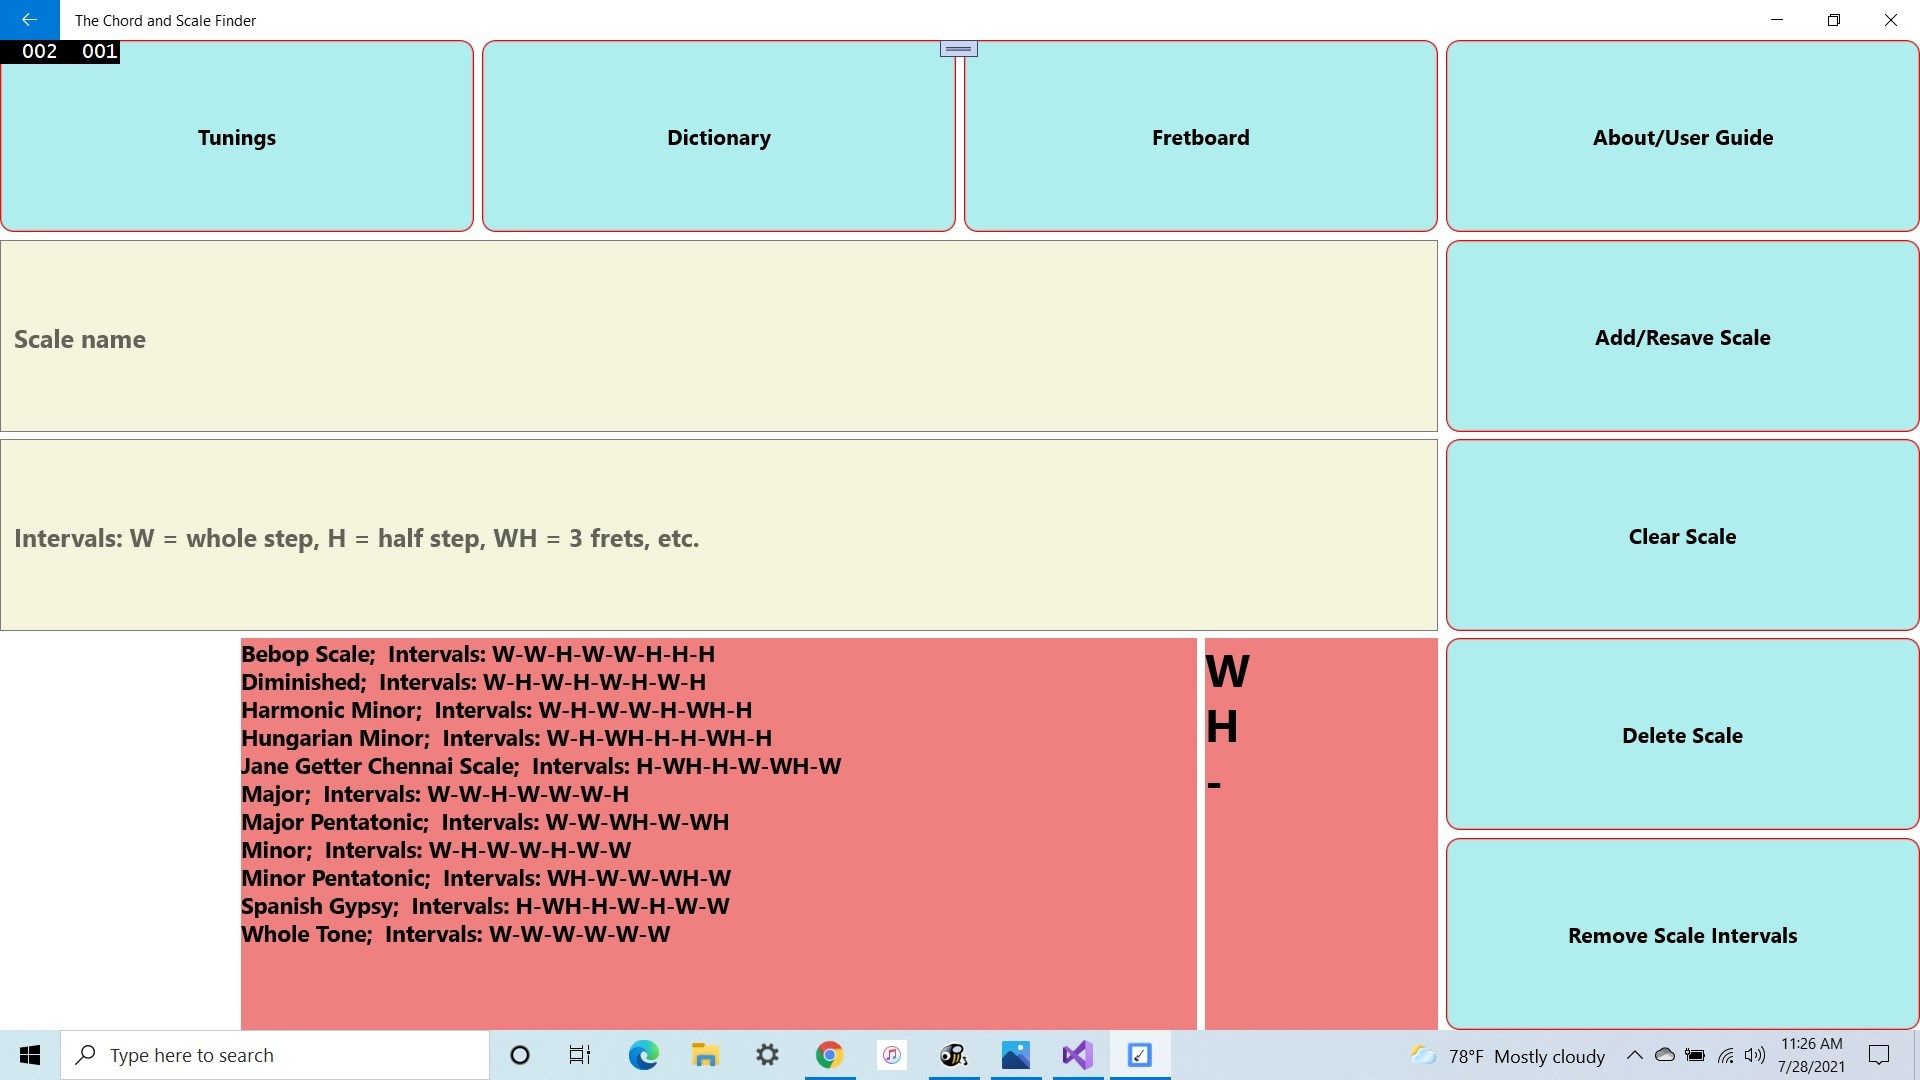The image size is (1920, 1080).
Task: Open File Explorer from taskbar
Action: pos(705,1055)
